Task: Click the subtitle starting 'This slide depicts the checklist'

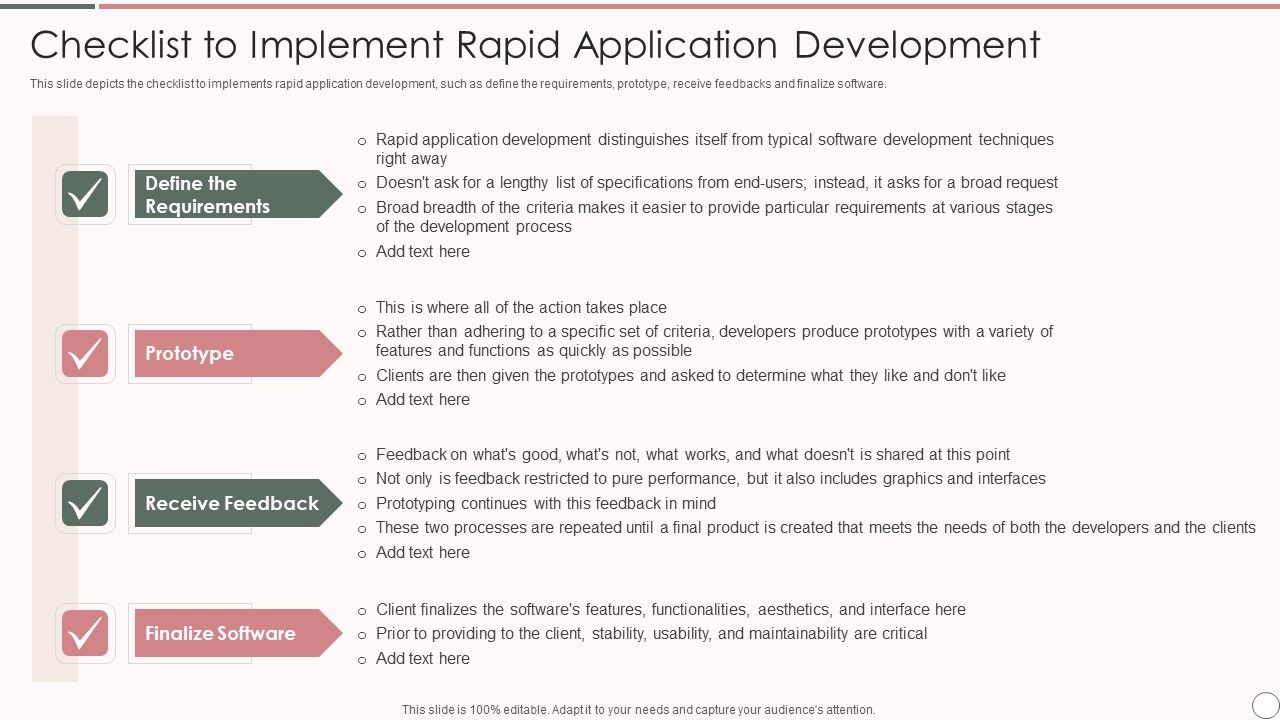Action: coord(458,84)
